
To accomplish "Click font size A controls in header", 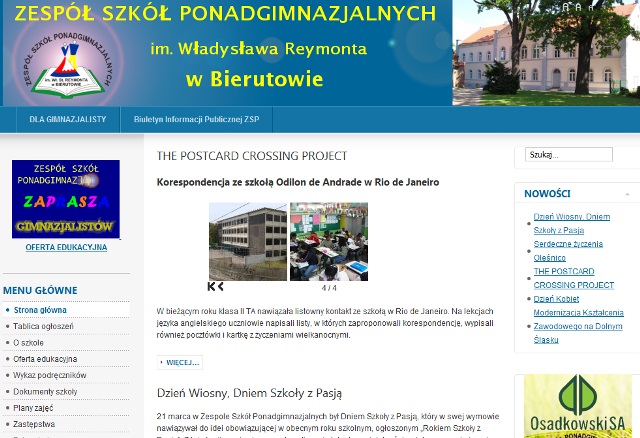I will point(578,7).
